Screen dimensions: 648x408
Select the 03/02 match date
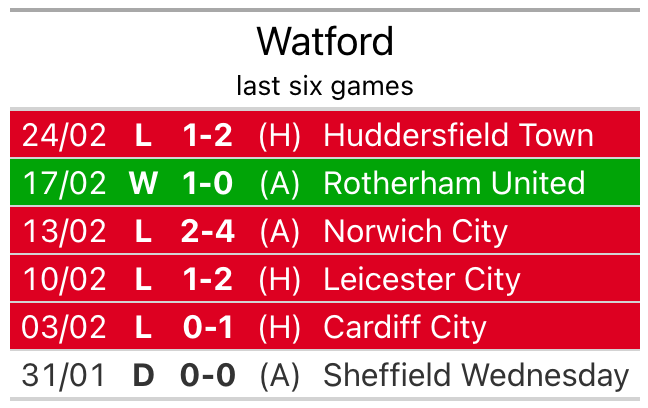(64, 327)
